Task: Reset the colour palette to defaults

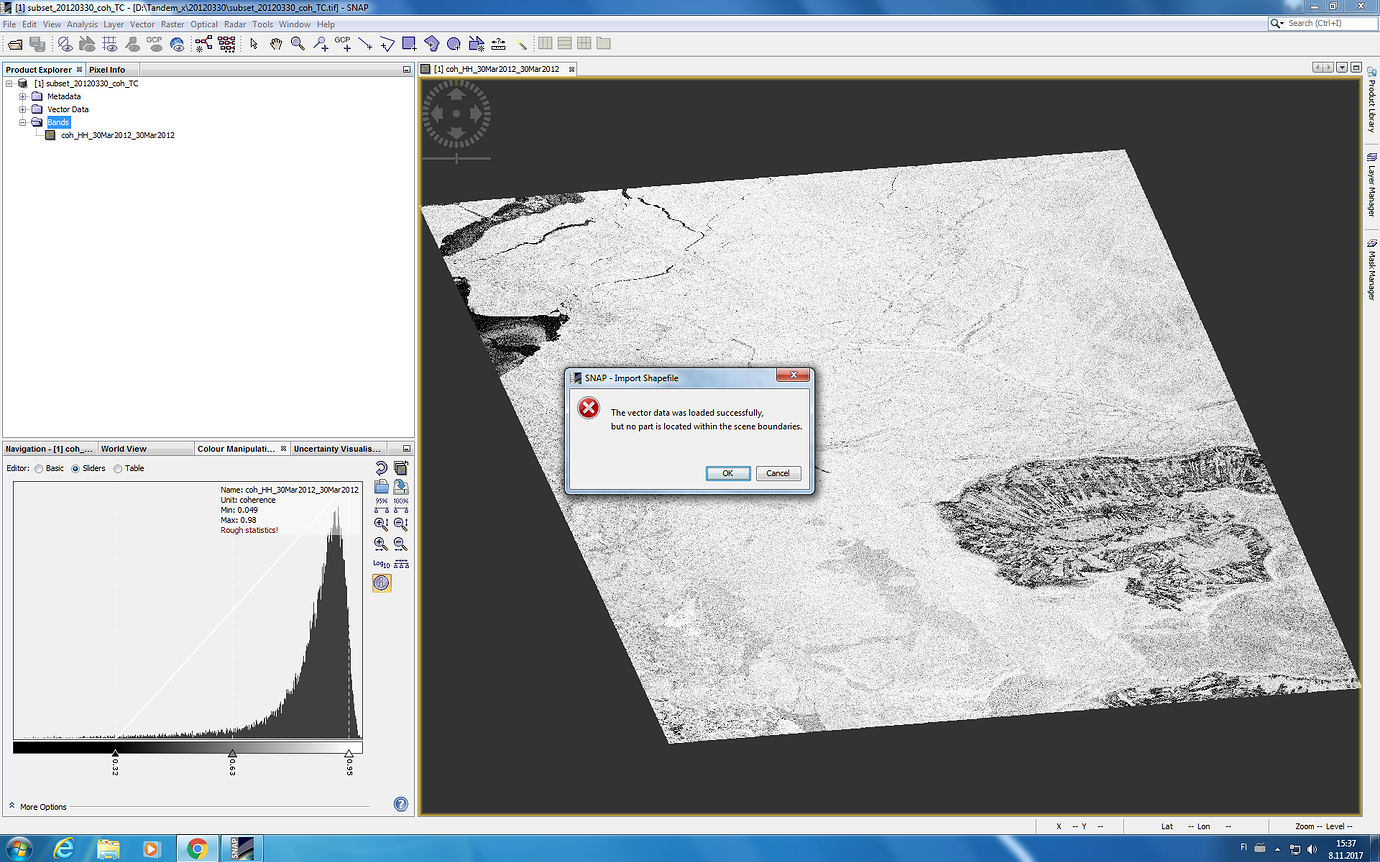Action: (x=382, y=467)
